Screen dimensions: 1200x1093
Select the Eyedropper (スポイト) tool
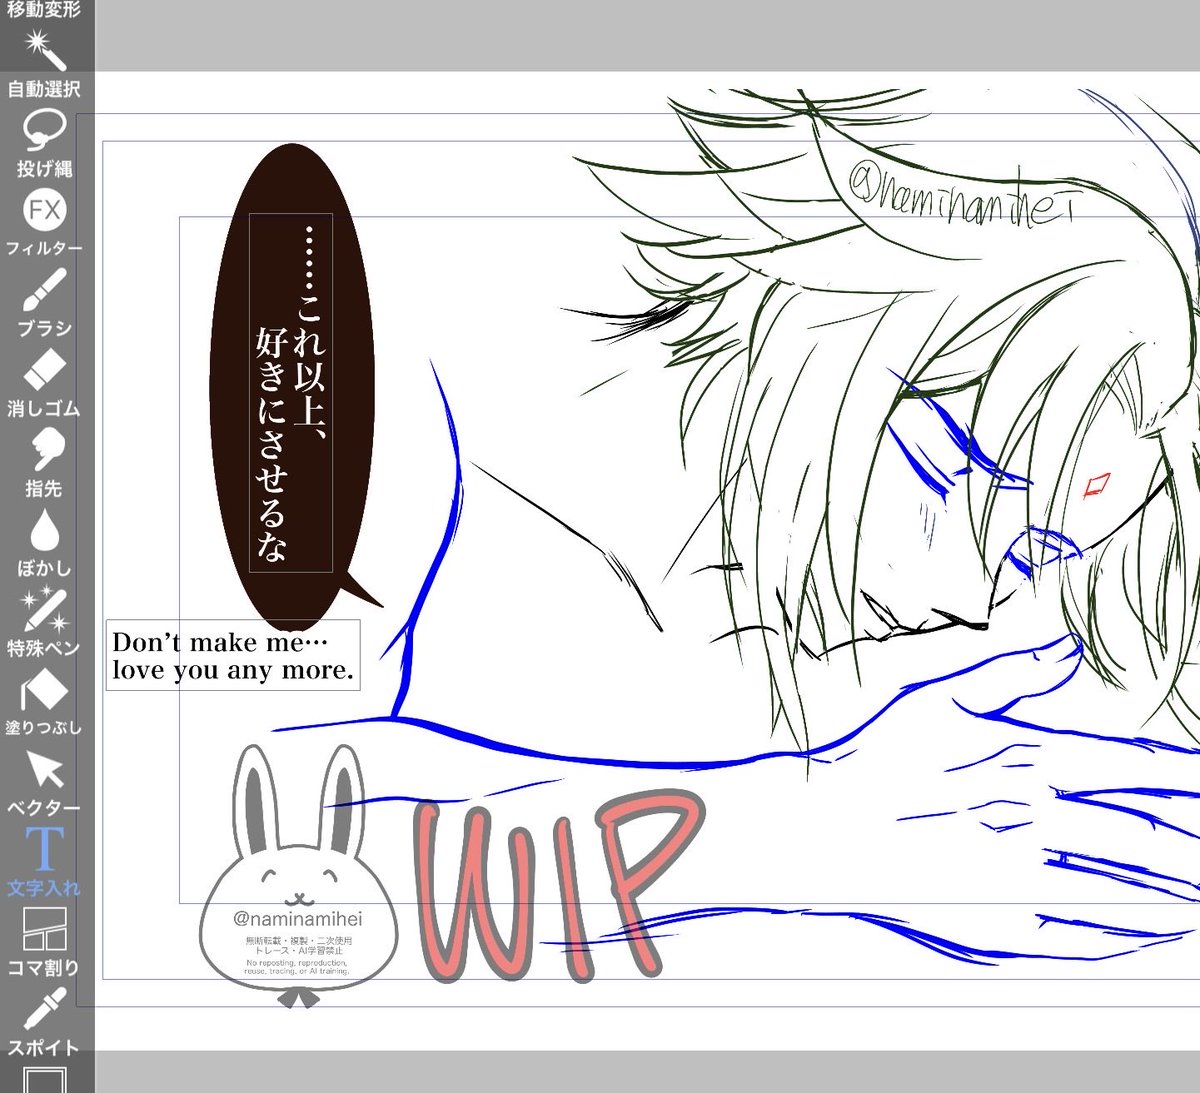(x=44, y=1022)
